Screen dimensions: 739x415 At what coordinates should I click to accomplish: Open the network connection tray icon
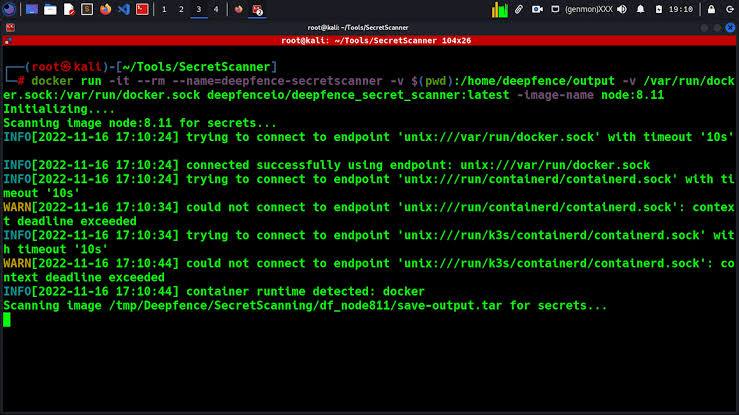(x=555, y=9)
